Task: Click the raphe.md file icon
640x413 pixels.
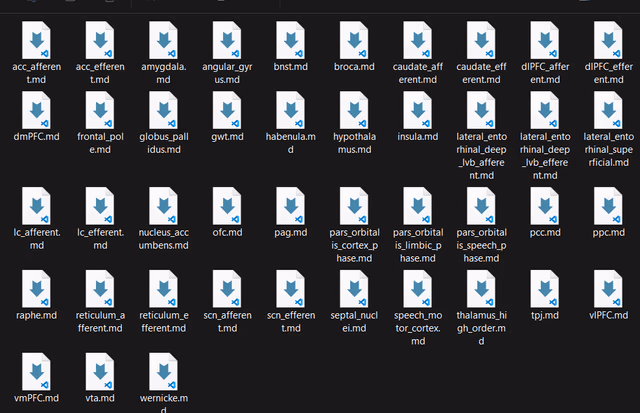Action: [x=36, y=289]
